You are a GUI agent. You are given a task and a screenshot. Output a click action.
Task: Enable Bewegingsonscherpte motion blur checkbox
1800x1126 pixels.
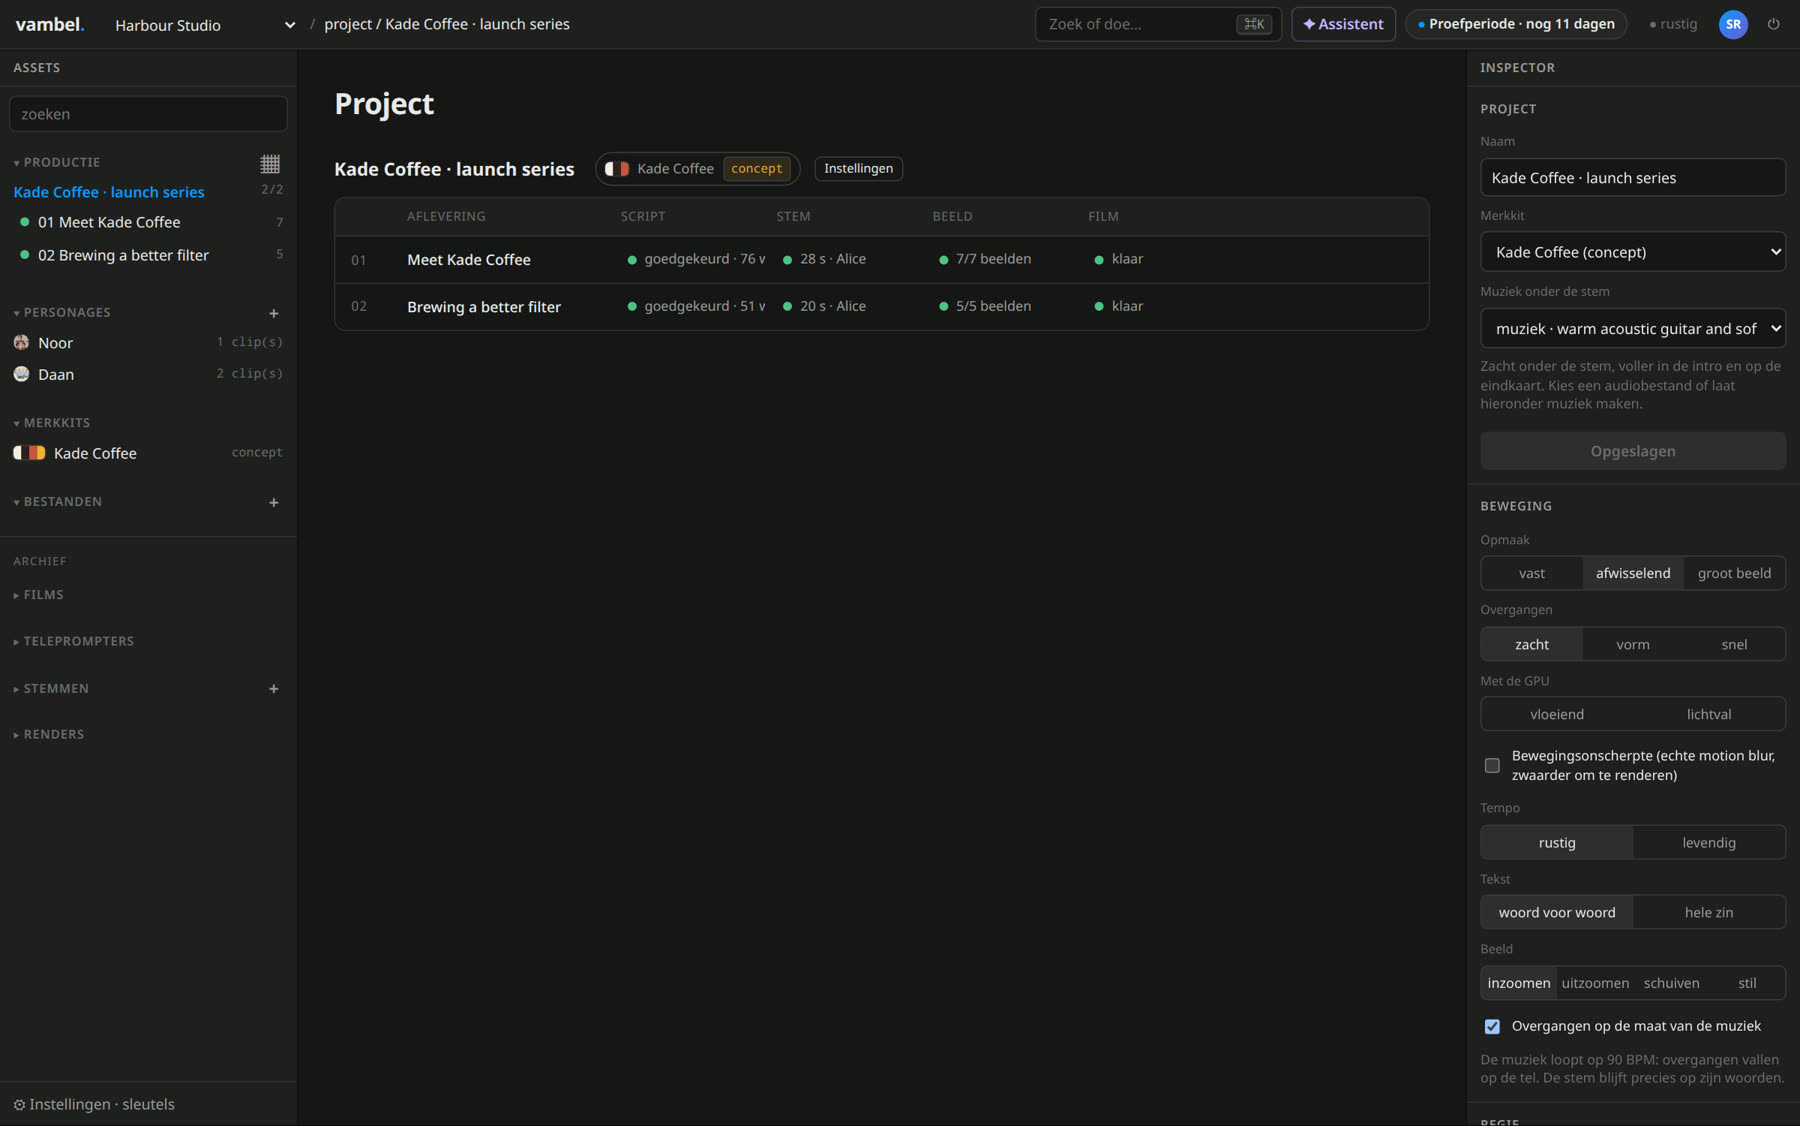(x=1492, y=766)
